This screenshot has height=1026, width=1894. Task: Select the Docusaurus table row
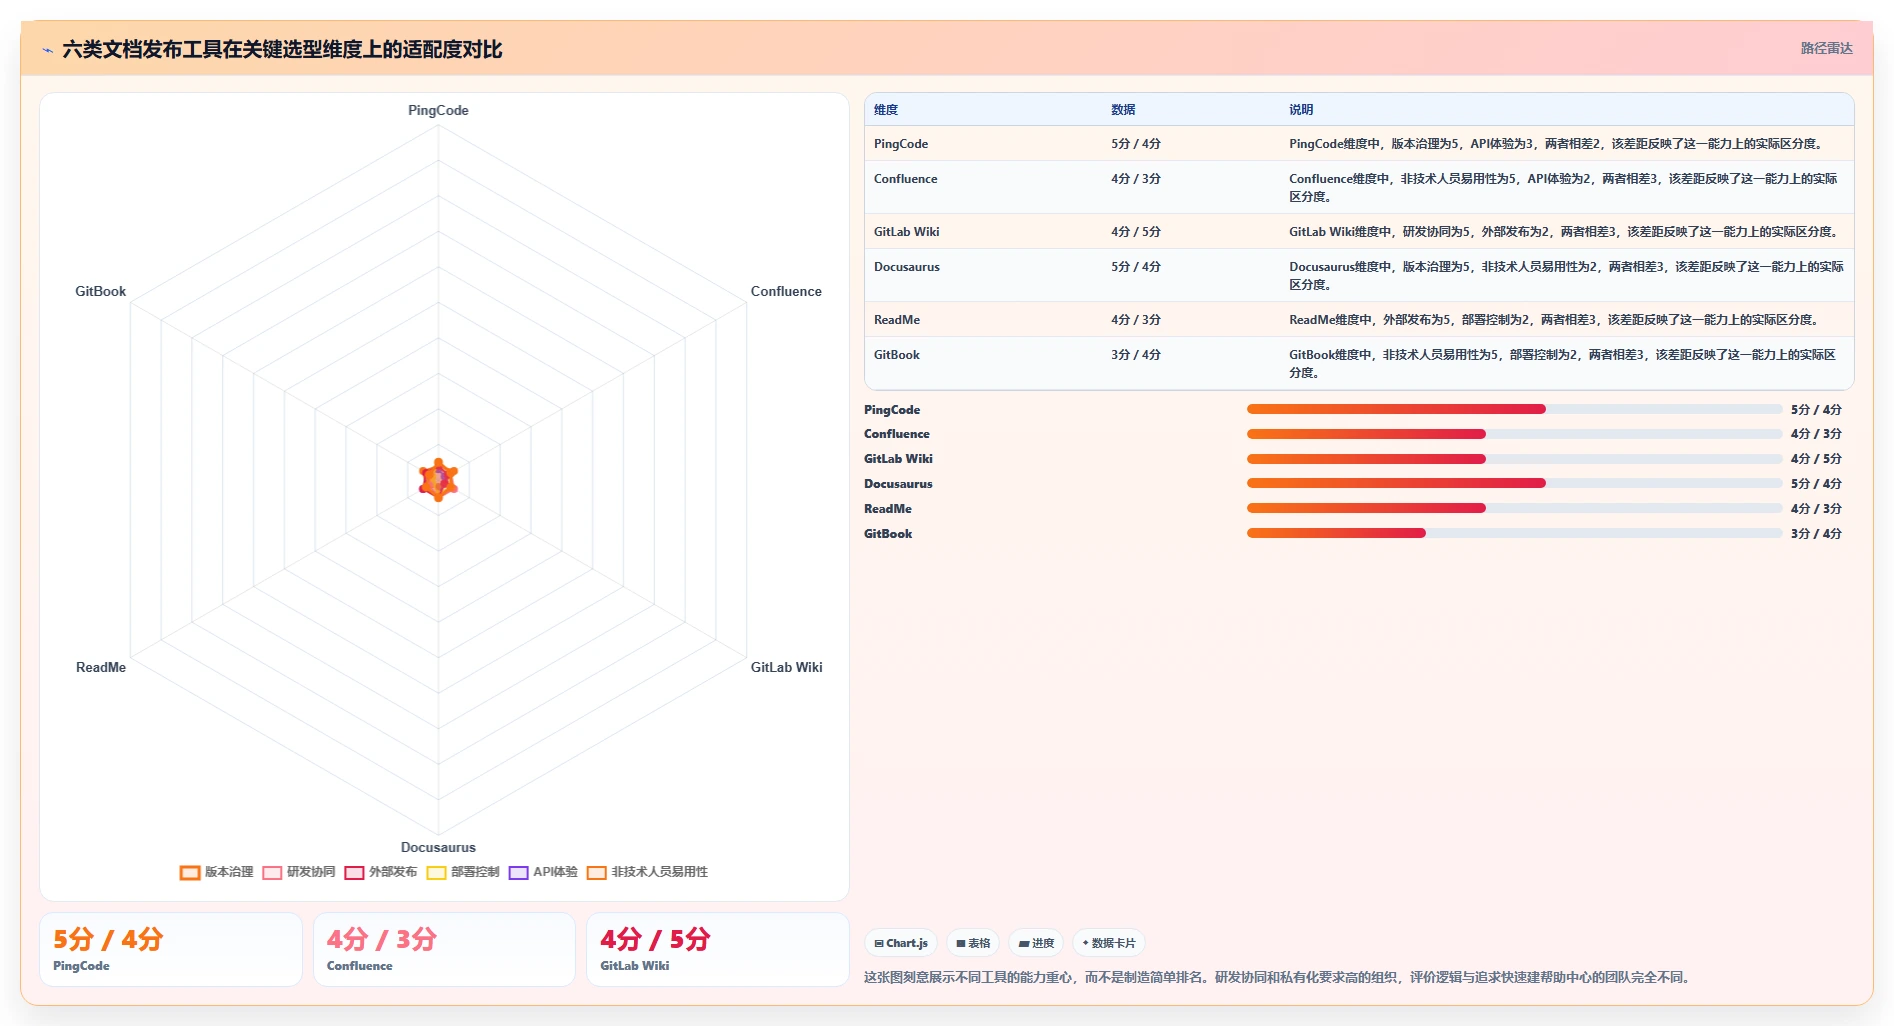(1359, 275)
